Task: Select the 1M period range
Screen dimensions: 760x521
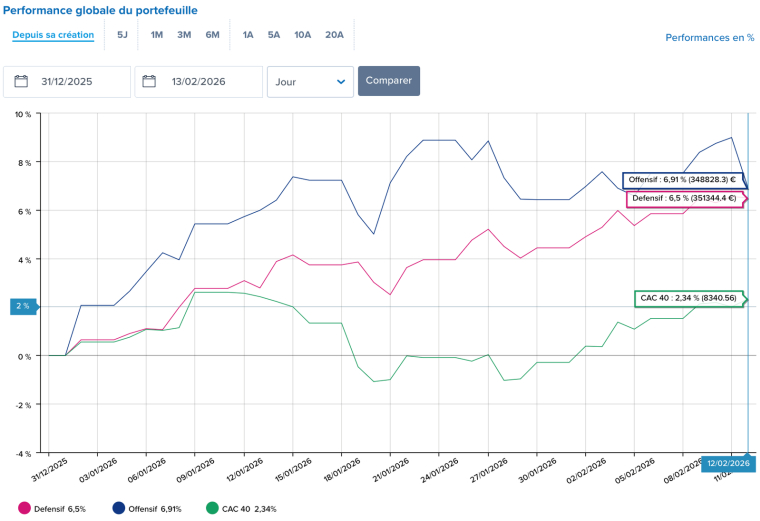Action: 157,35
